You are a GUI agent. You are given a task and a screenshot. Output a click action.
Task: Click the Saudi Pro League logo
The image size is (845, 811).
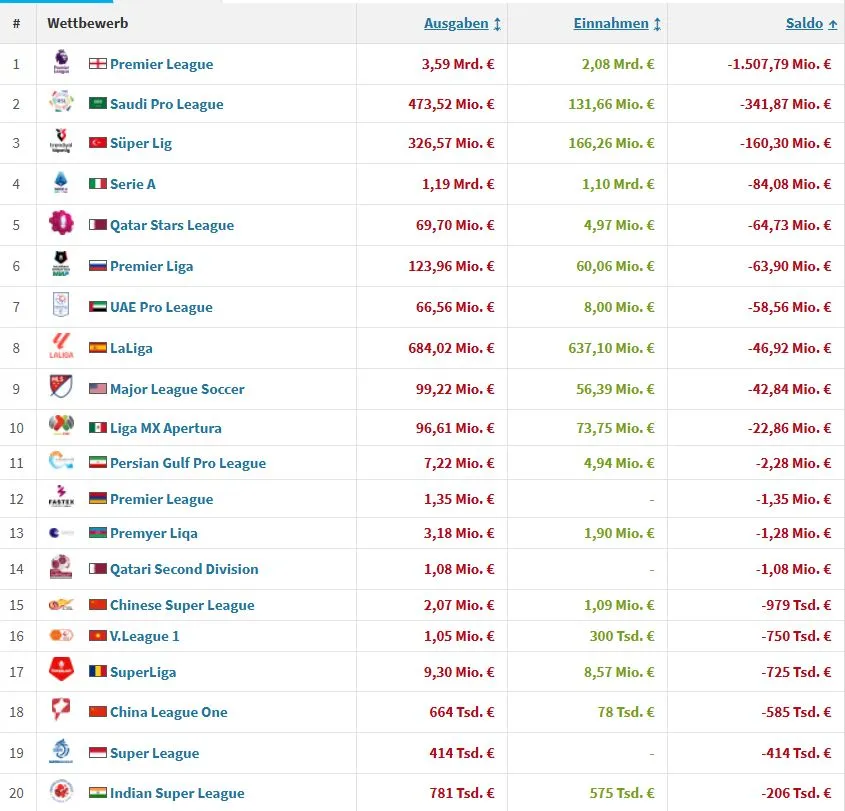61,101
